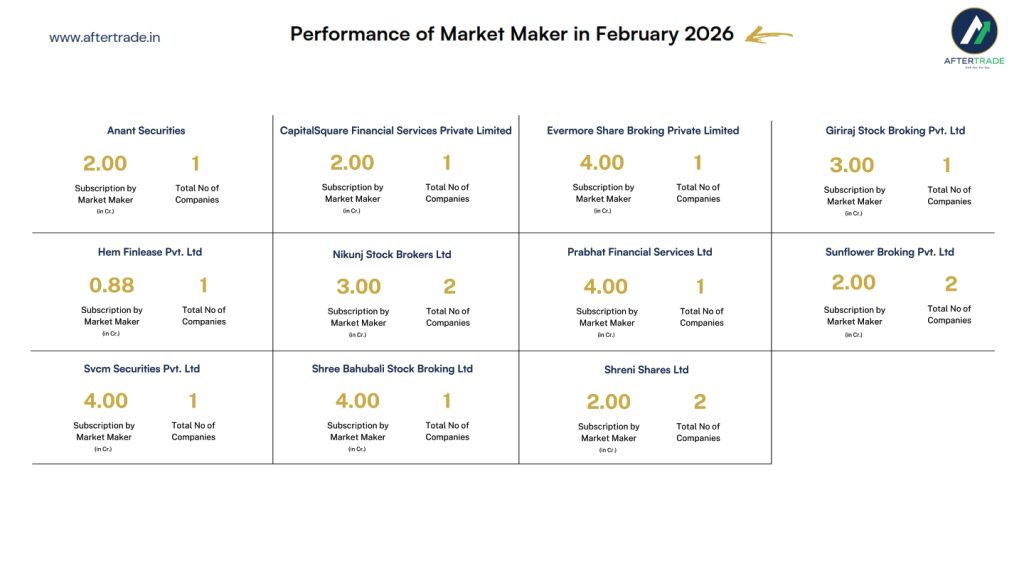Click the Performance of Market Maker title
Viewport: 1024px width, 576px height.
coord(511,34)
